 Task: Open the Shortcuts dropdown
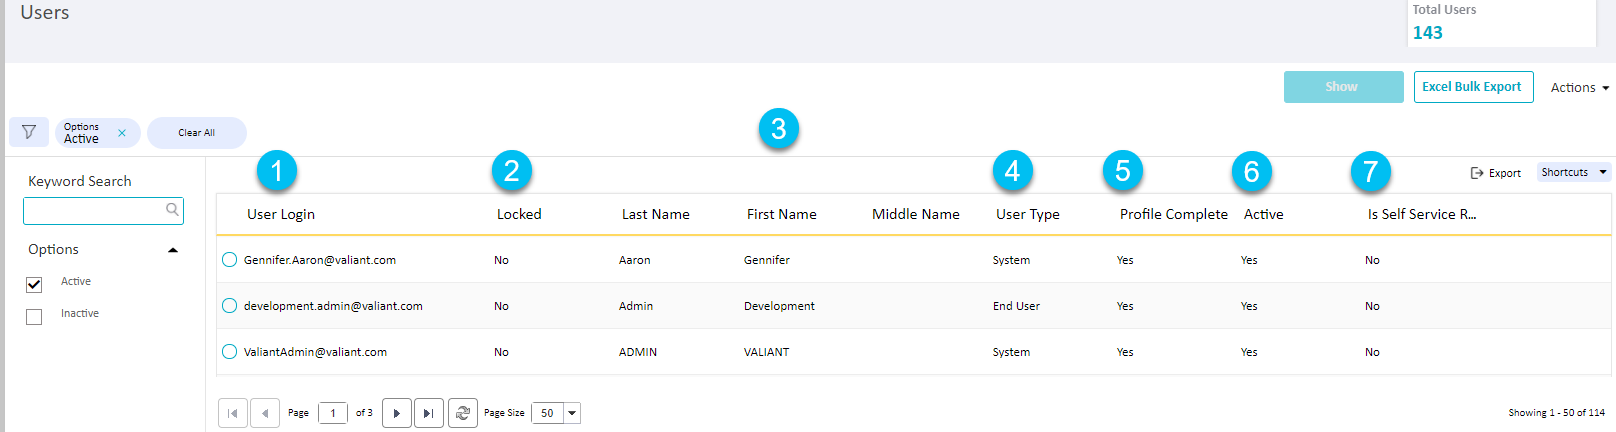[x=1574, y=172]
